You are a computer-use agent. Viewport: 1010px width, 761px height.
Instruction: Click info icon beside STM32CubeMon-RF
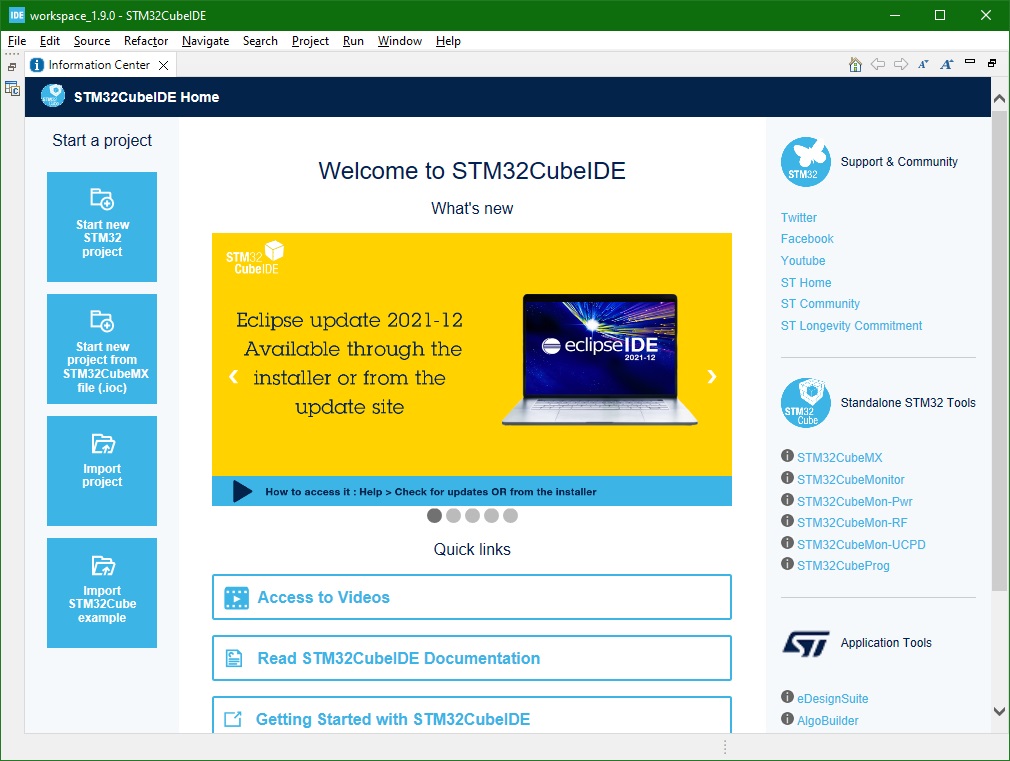coord(787,521)
